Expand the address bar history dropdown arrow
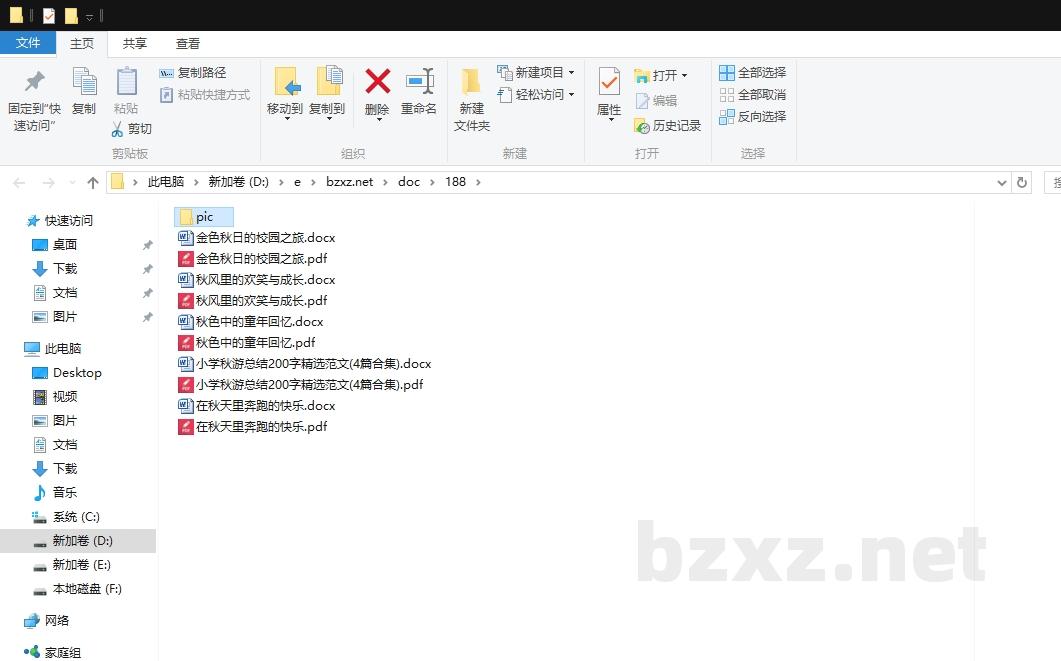The width and height of the screenshot is (1061, 661). [1002, 183]
